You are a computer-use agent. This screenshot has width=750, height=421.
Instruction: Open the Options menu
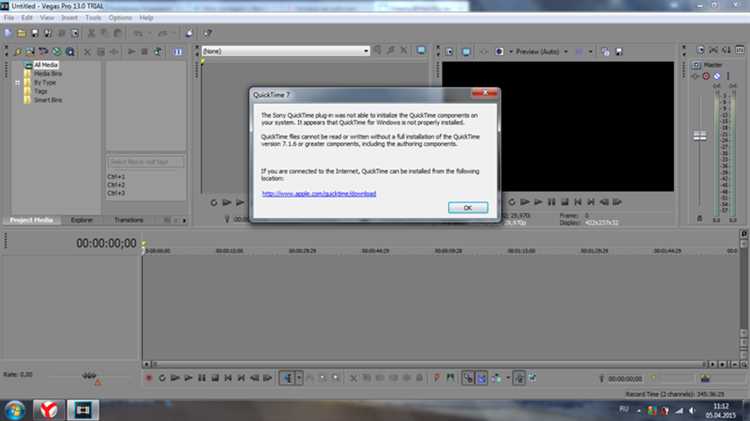pyautogui.click(x=120, y=18)
